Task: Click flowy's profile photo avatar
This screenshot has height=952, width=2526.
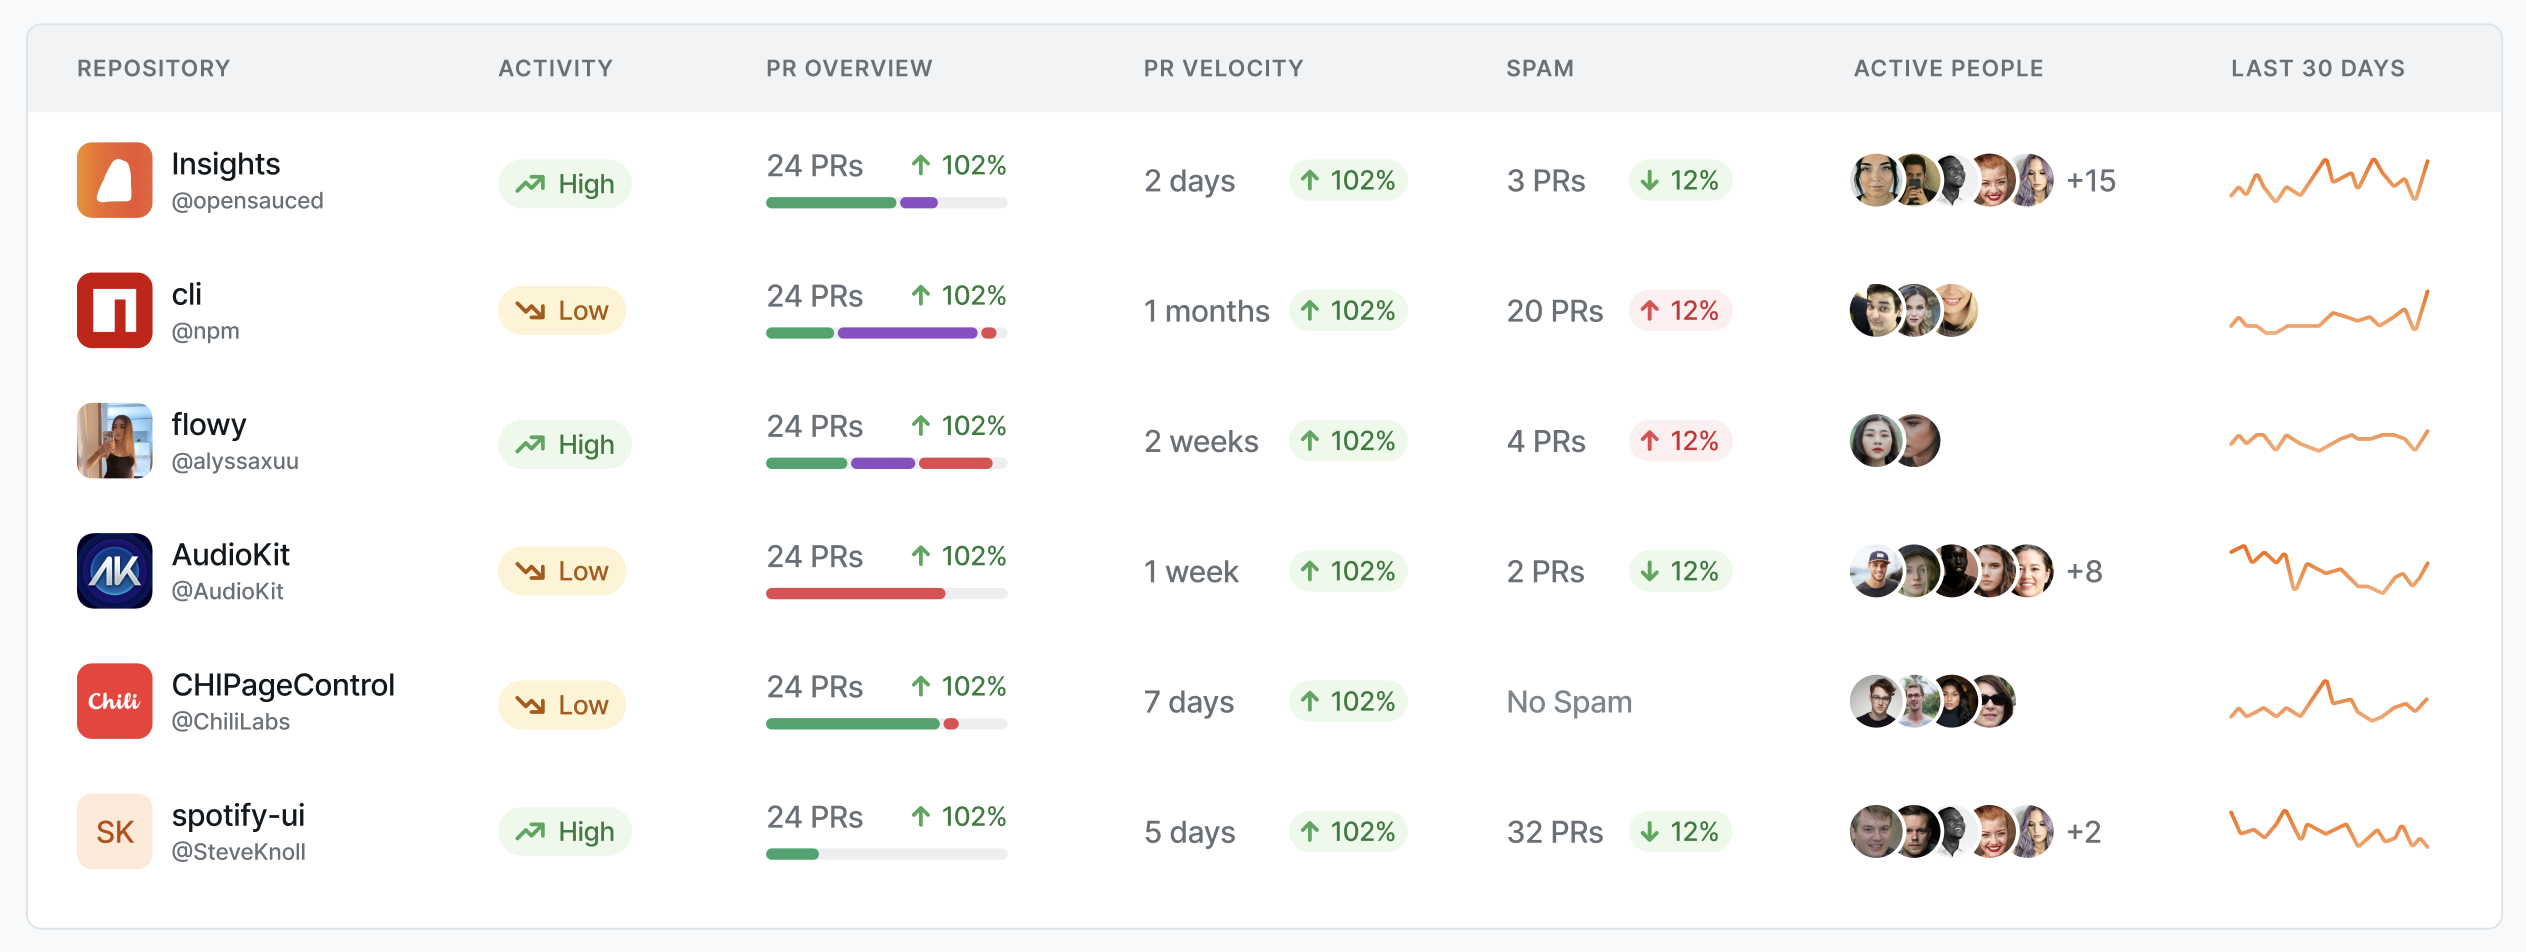Action: point(114,440)
